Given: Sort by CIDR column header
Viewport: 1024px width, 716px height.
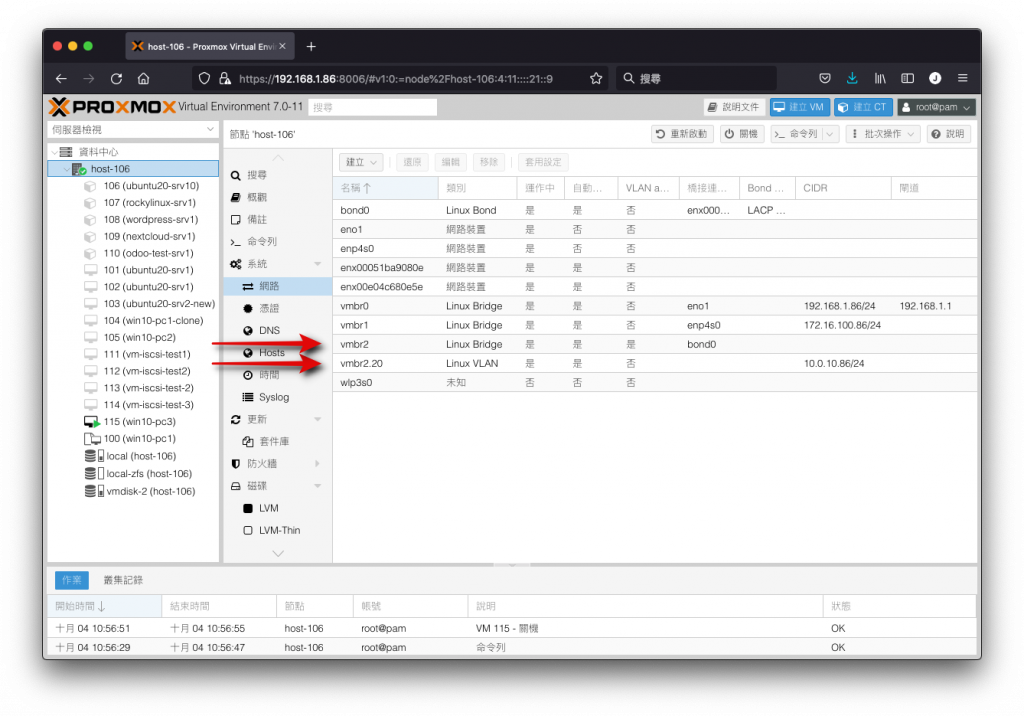Looking at the screenshot, I should (843, 188).
